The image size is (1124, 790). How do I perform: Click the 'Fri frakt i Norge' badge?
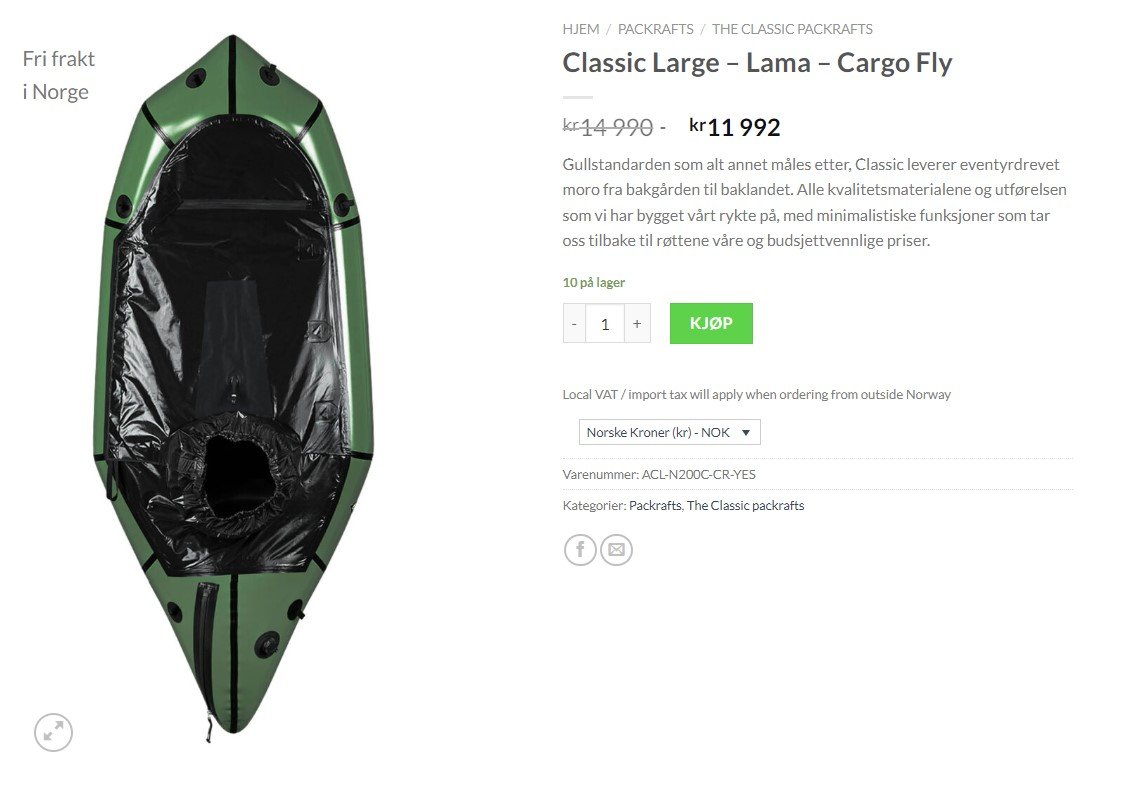(x=58, y=75)
